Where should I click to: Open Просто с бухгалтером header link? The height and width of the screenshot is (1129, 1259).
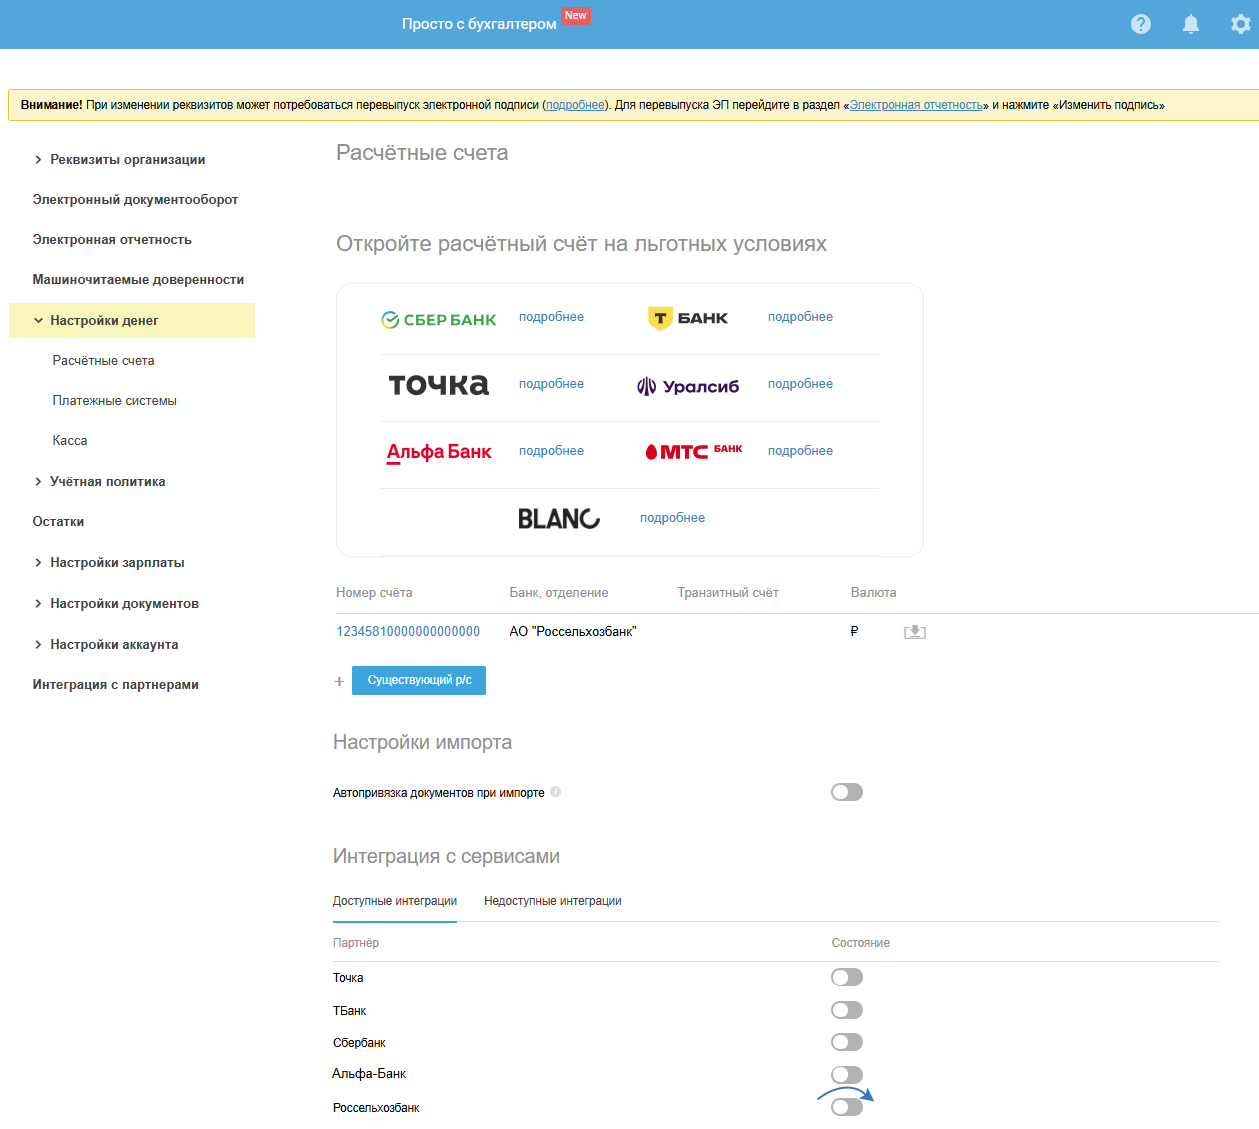479,24
